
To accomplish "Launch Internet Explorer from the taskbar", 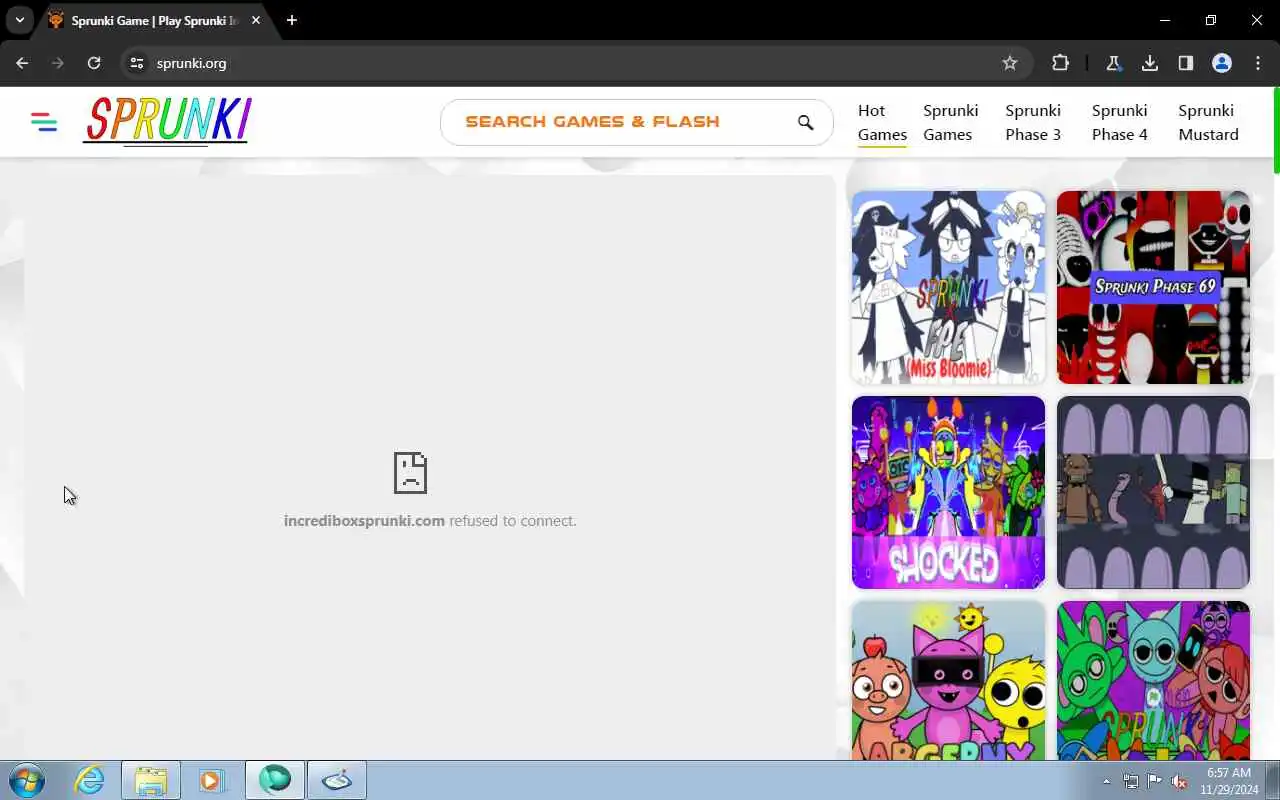I will point(90,780).
